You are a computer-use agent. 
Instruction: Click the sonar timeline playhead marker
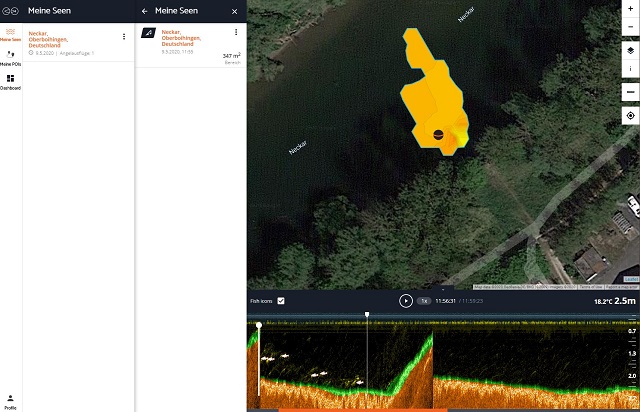(367, 314)
